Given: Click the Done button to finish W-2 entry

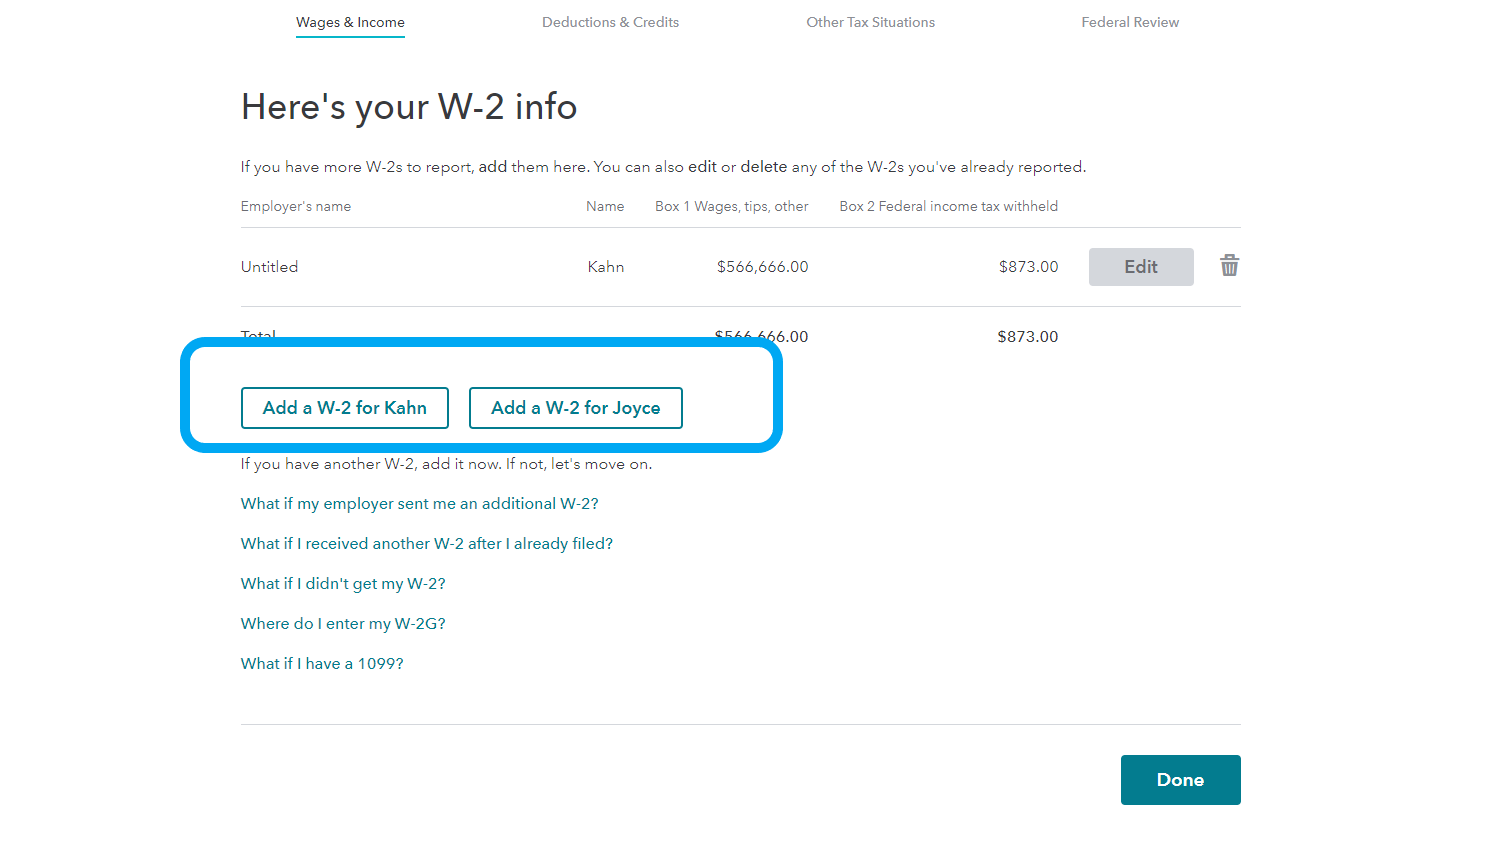Looking at the screenshot, I should click(x=1180, y=779).
